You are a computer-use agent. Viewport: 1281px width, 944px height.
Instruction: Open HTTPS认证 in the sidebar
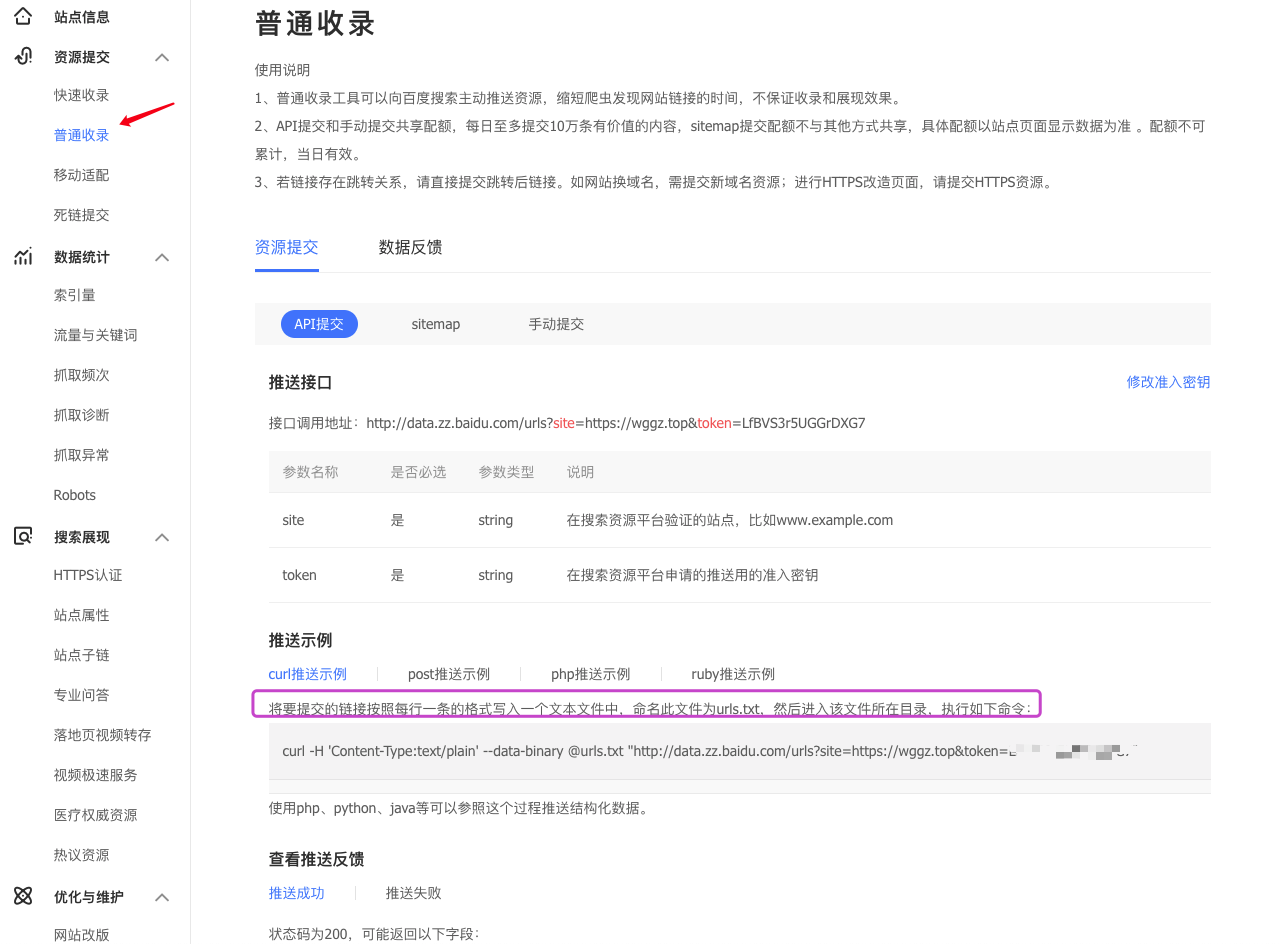88,575
